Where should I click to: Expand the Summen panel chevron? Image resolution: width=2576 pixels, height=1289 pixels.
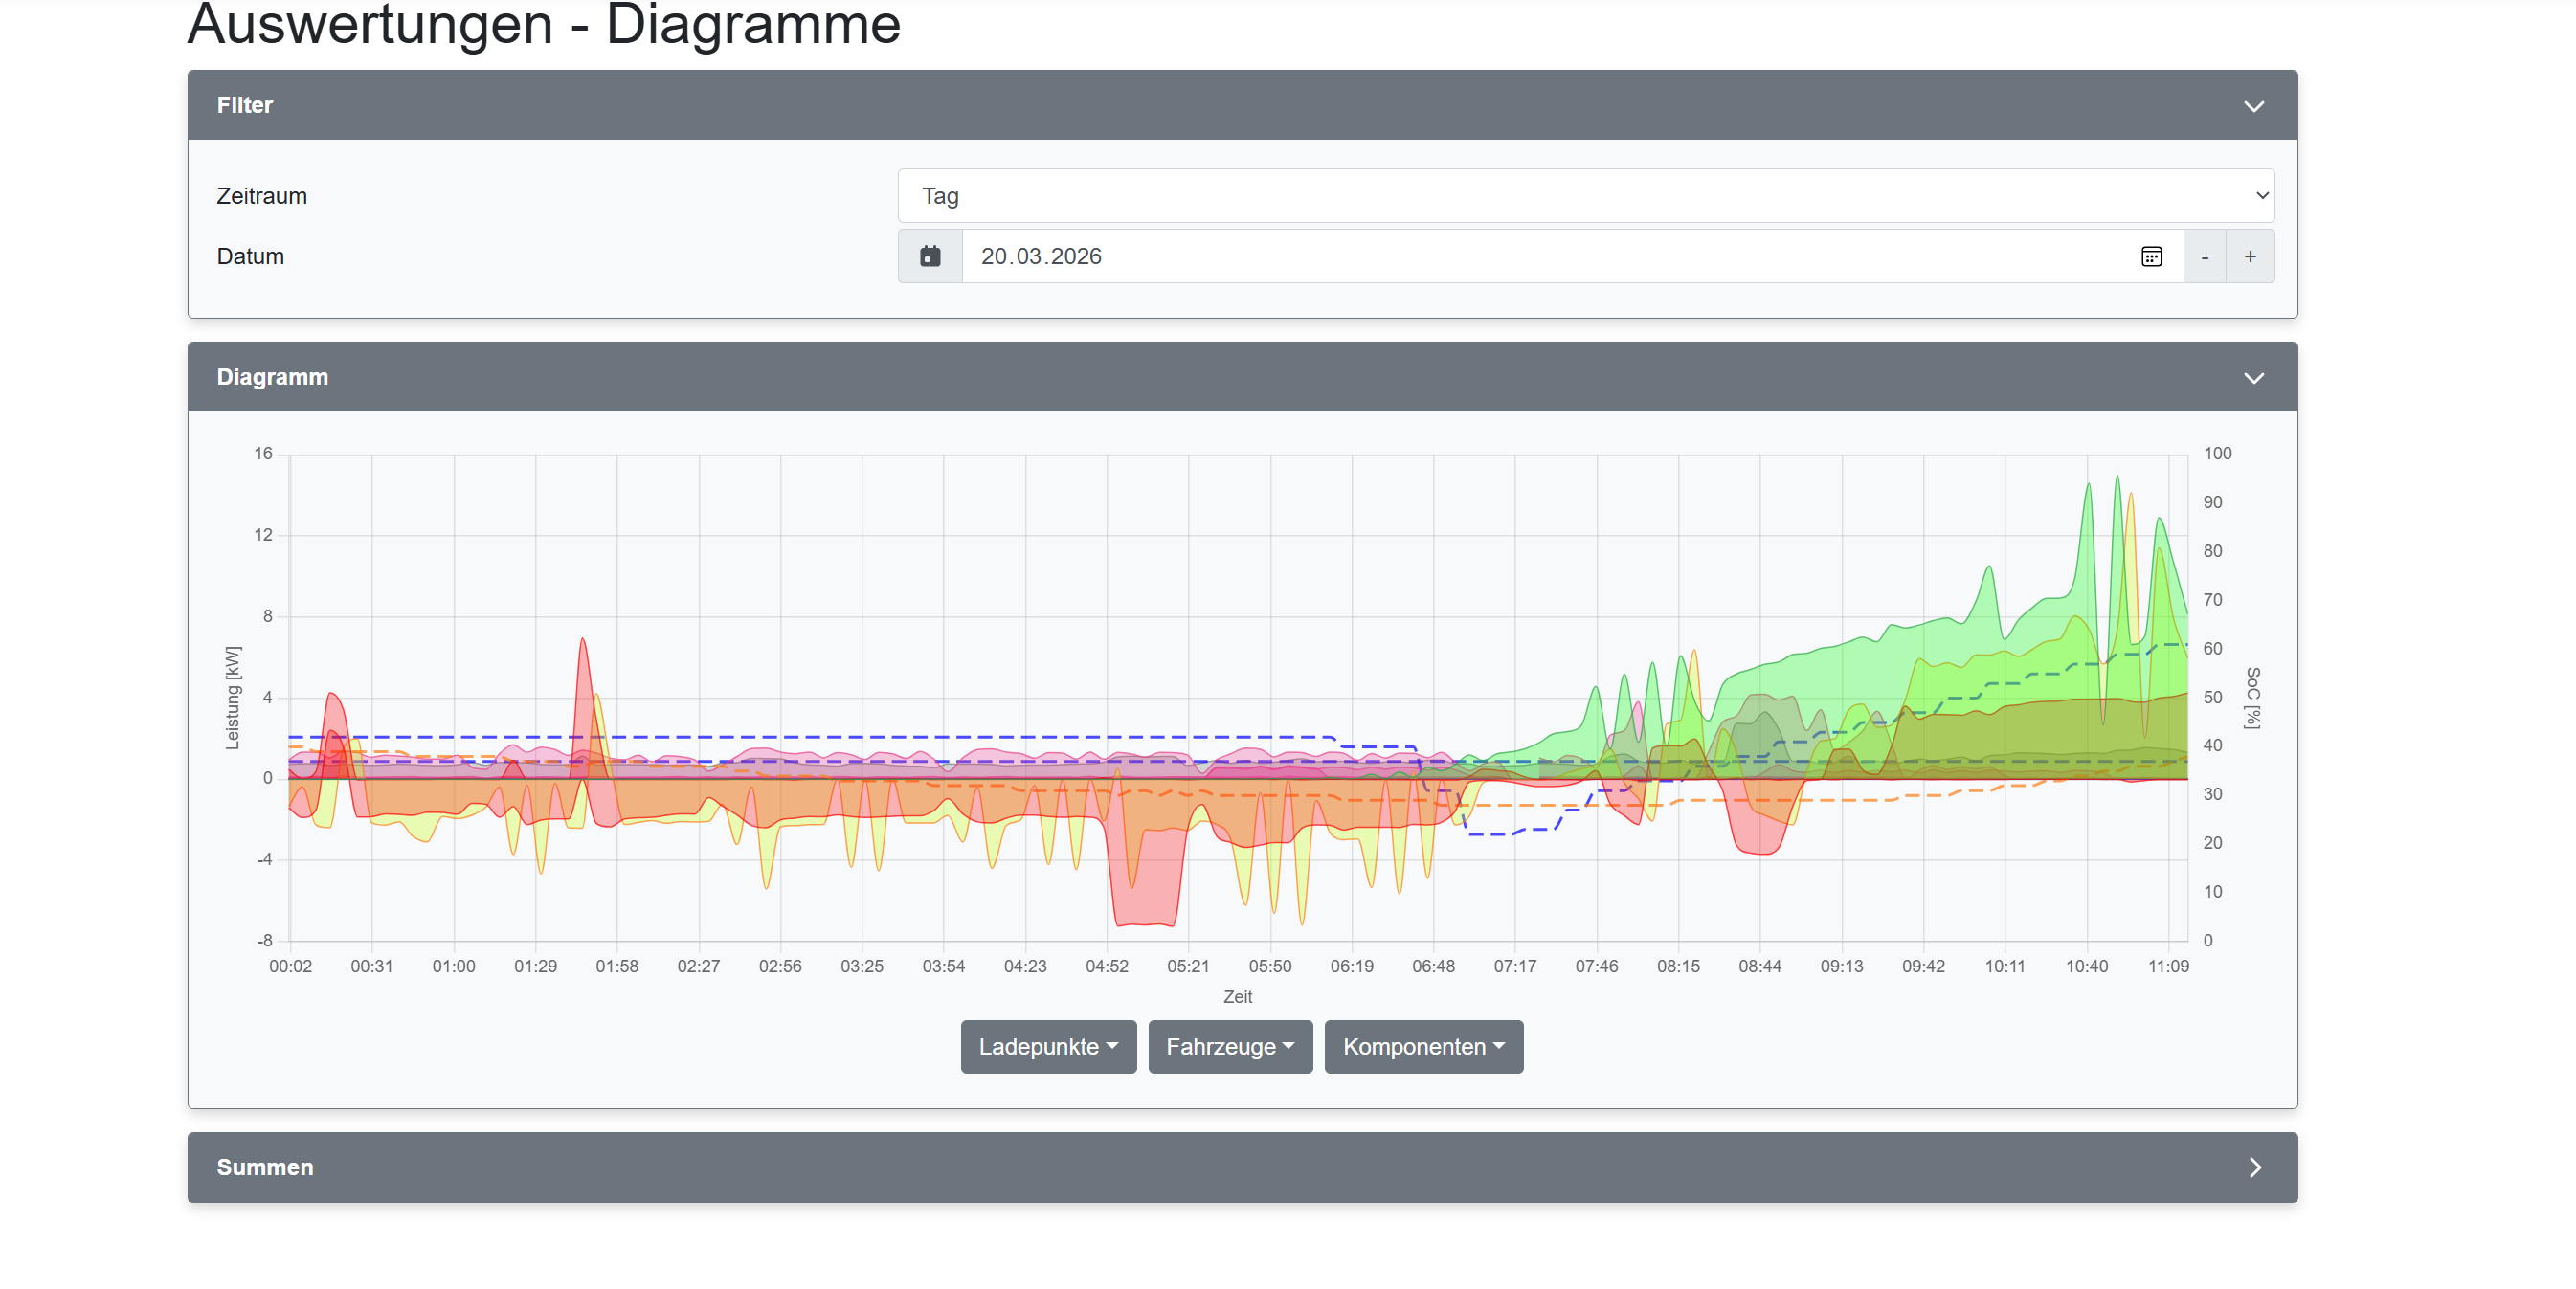[2254, 1167]
